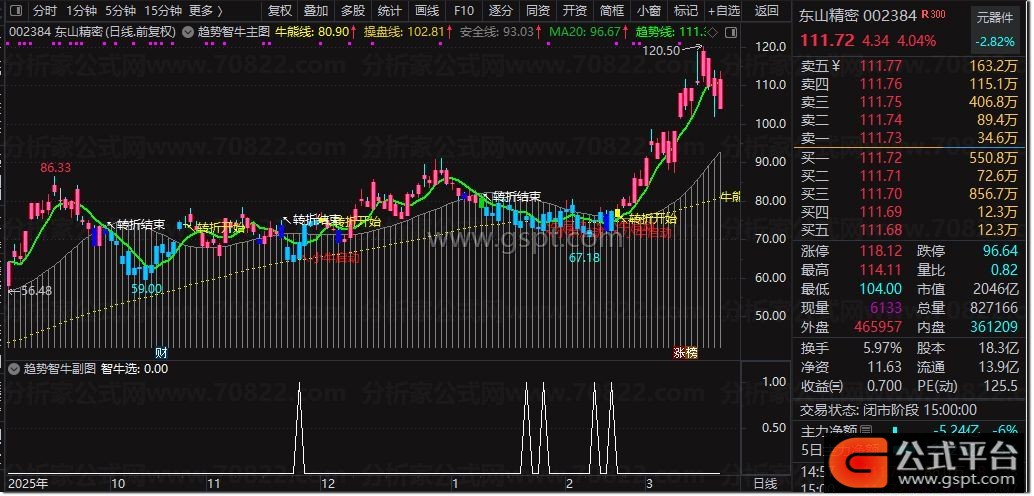Open the 趋势智牛主图 indicator dropdown
Viewport: 1034px width, 496px height.
click(x=231, y=32)
